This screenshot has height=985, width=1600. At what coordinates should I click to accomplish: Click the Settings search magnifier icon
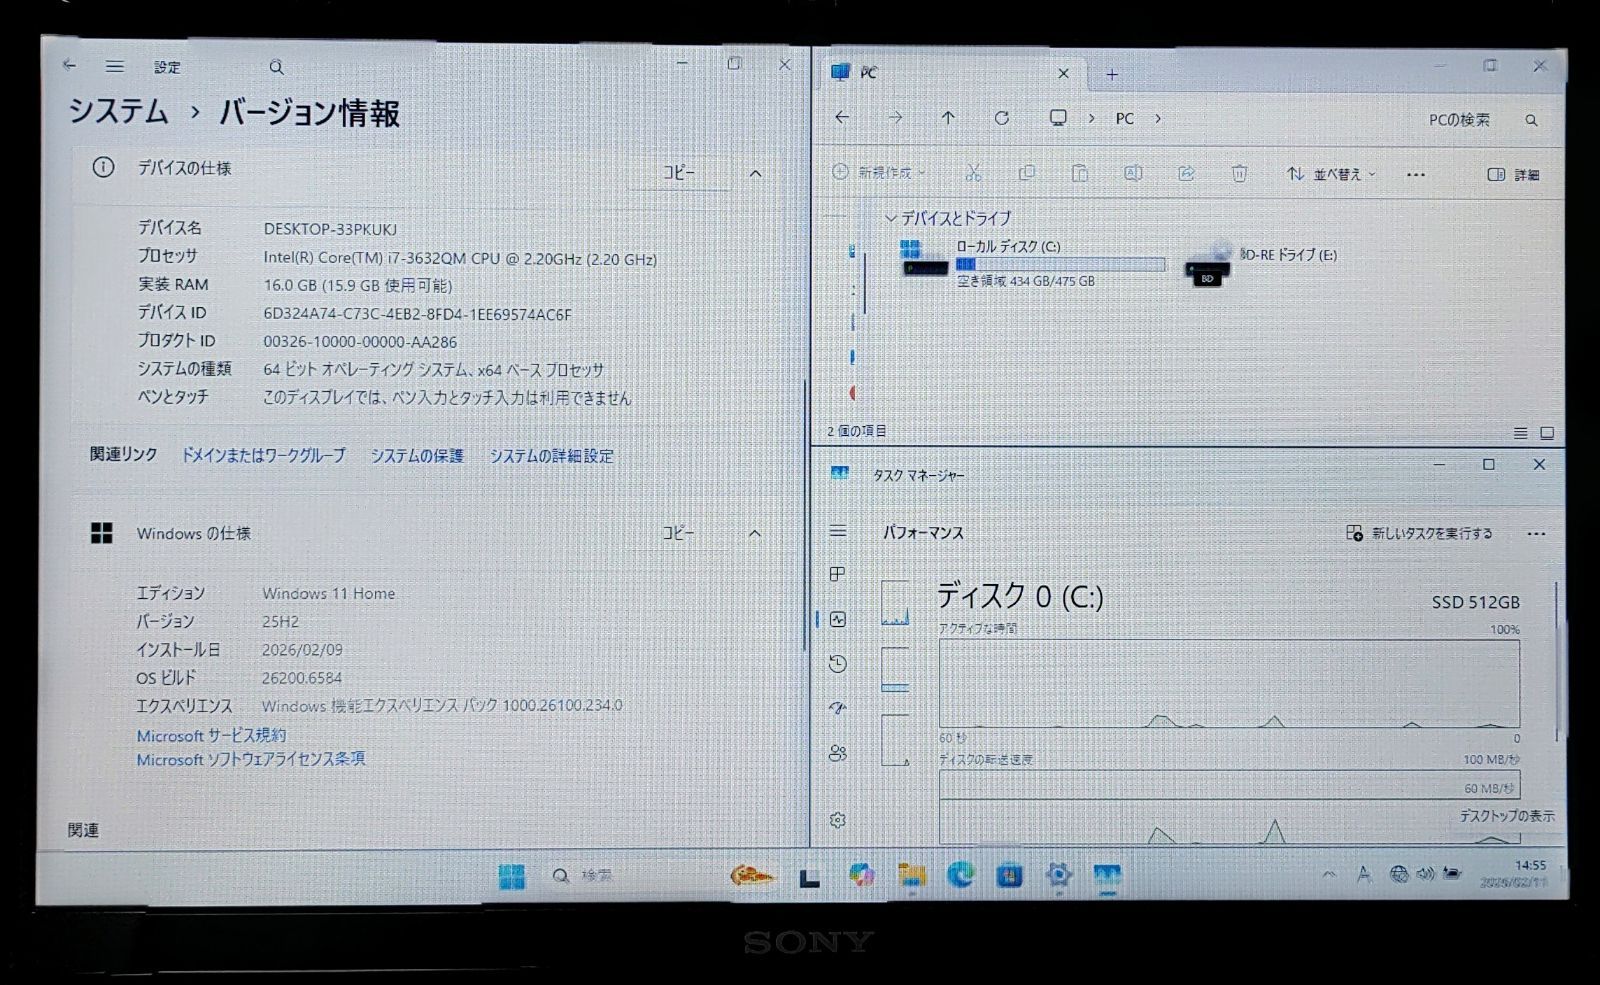pos(277,68)
